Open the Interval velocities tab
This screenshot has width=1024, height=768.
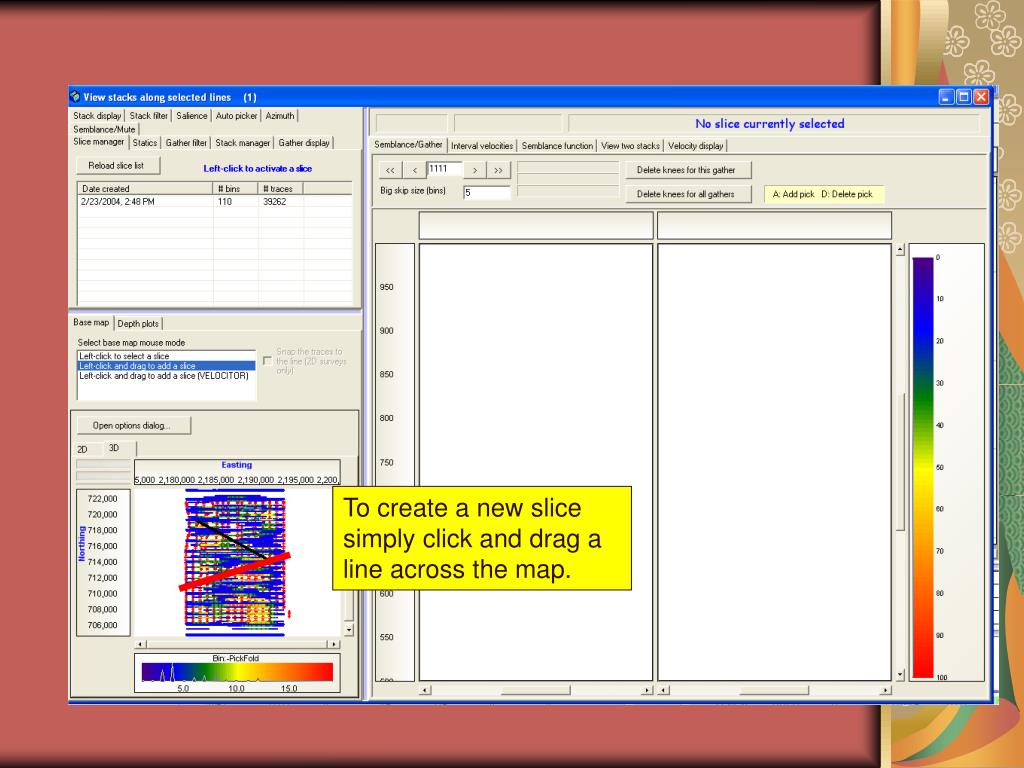point(482,146)
